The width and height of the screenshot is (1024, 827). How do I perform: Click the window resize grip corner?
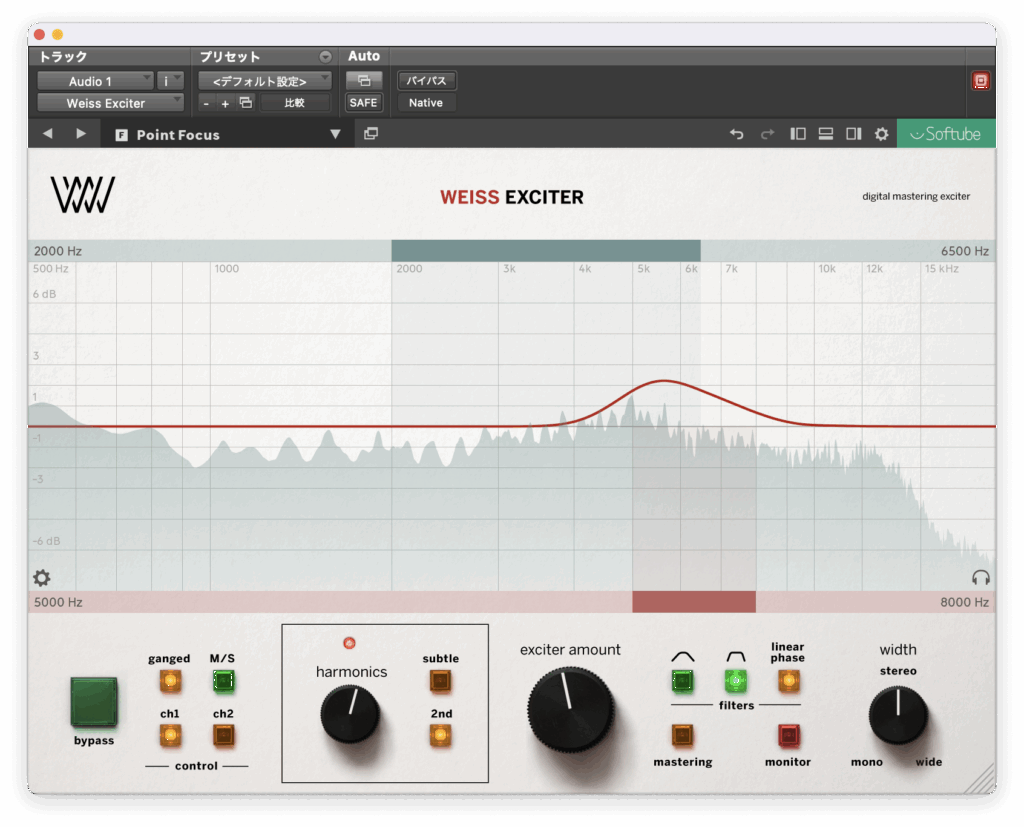point(980,779)
